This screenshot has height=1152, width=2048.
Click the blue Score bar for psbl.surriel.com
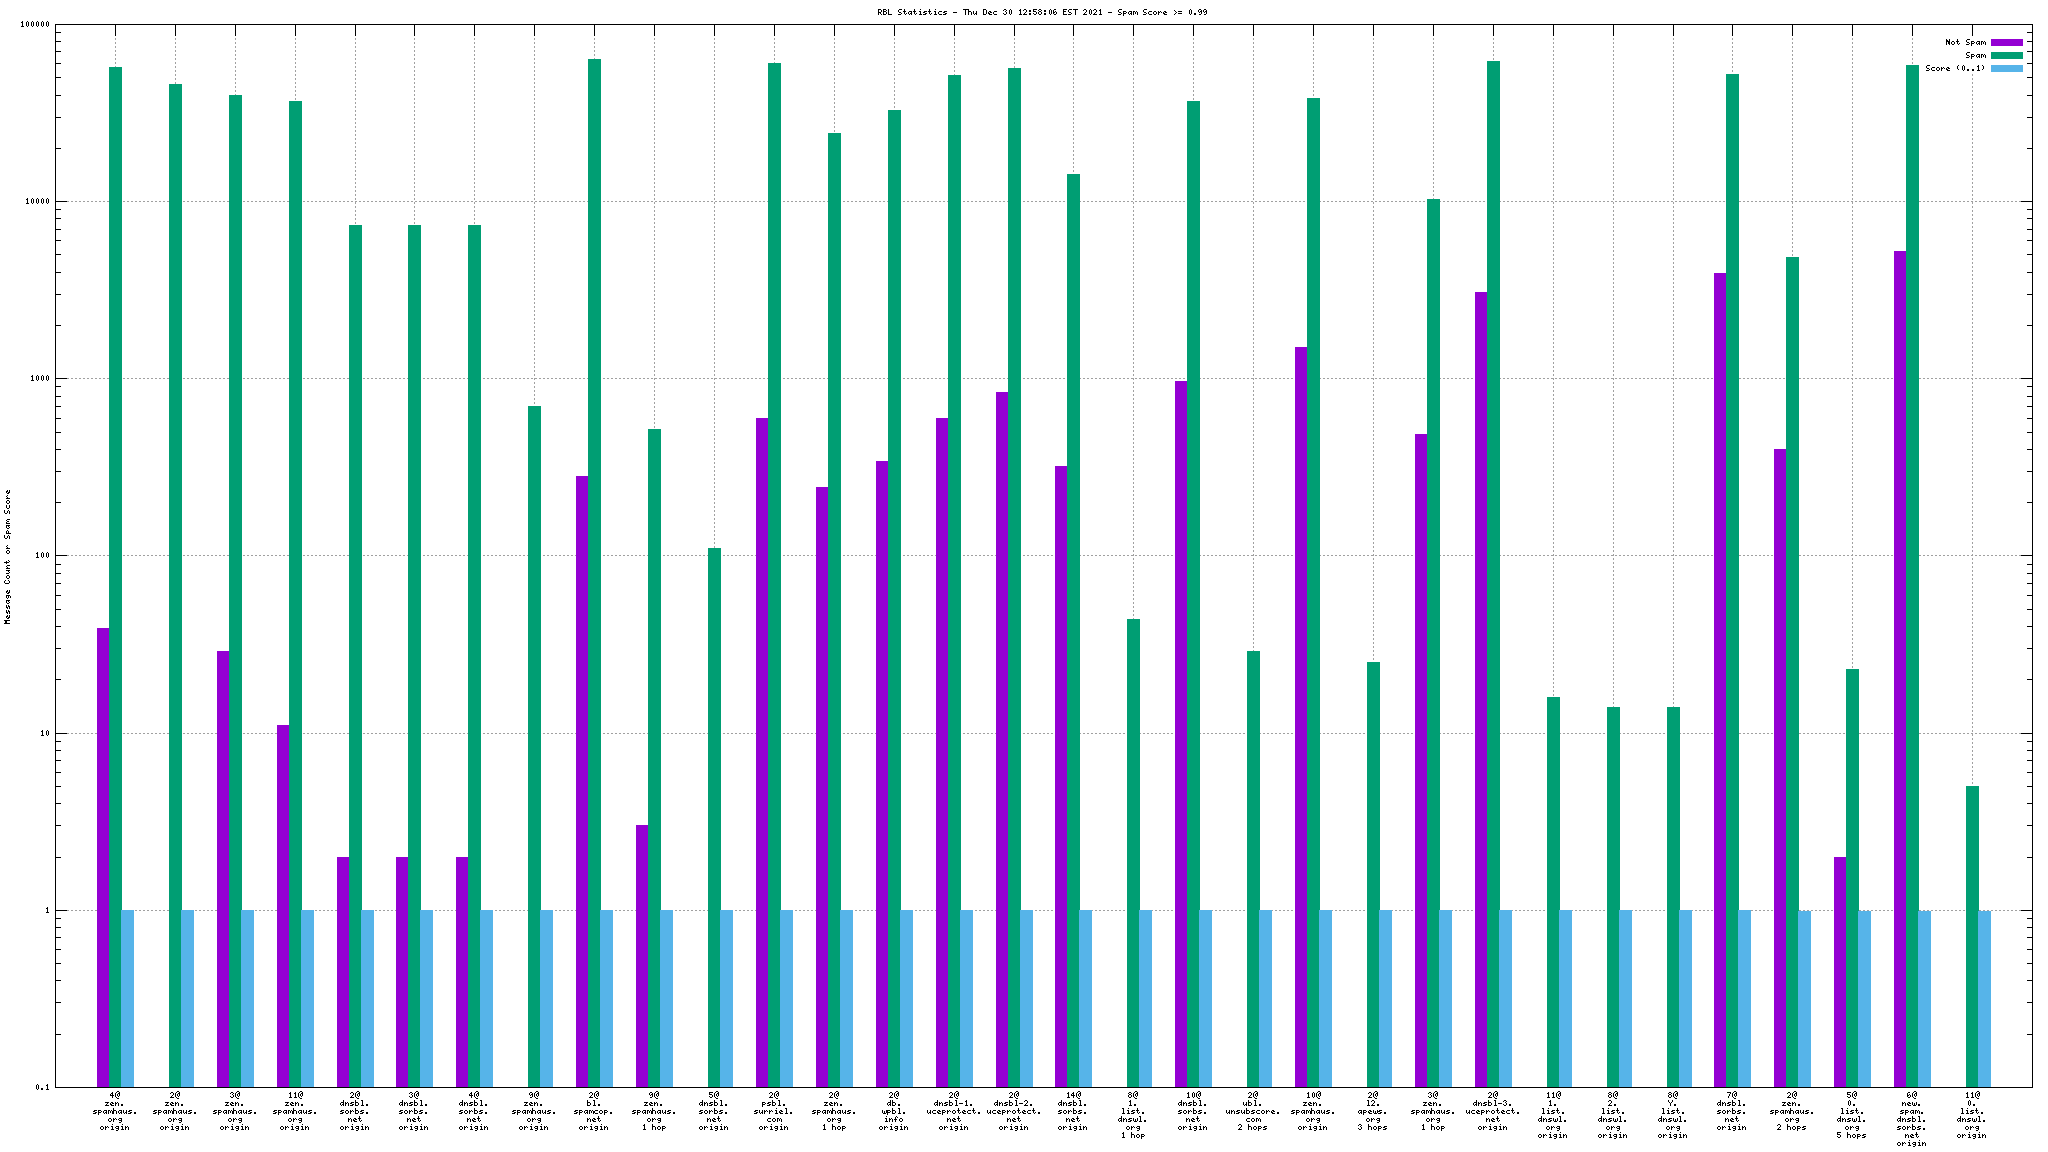786,998
